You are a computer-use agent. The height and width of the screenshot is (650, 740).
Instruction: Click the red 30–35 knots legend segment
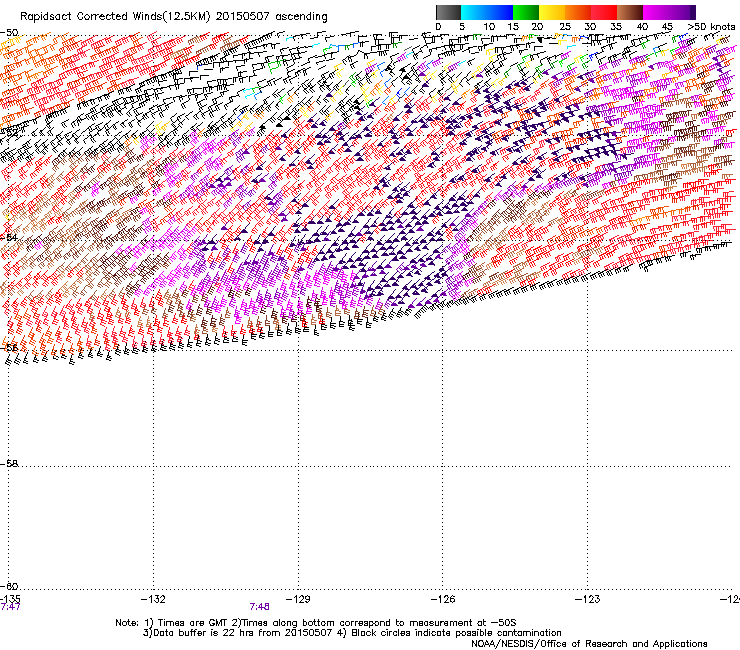[x=604, y=12]
